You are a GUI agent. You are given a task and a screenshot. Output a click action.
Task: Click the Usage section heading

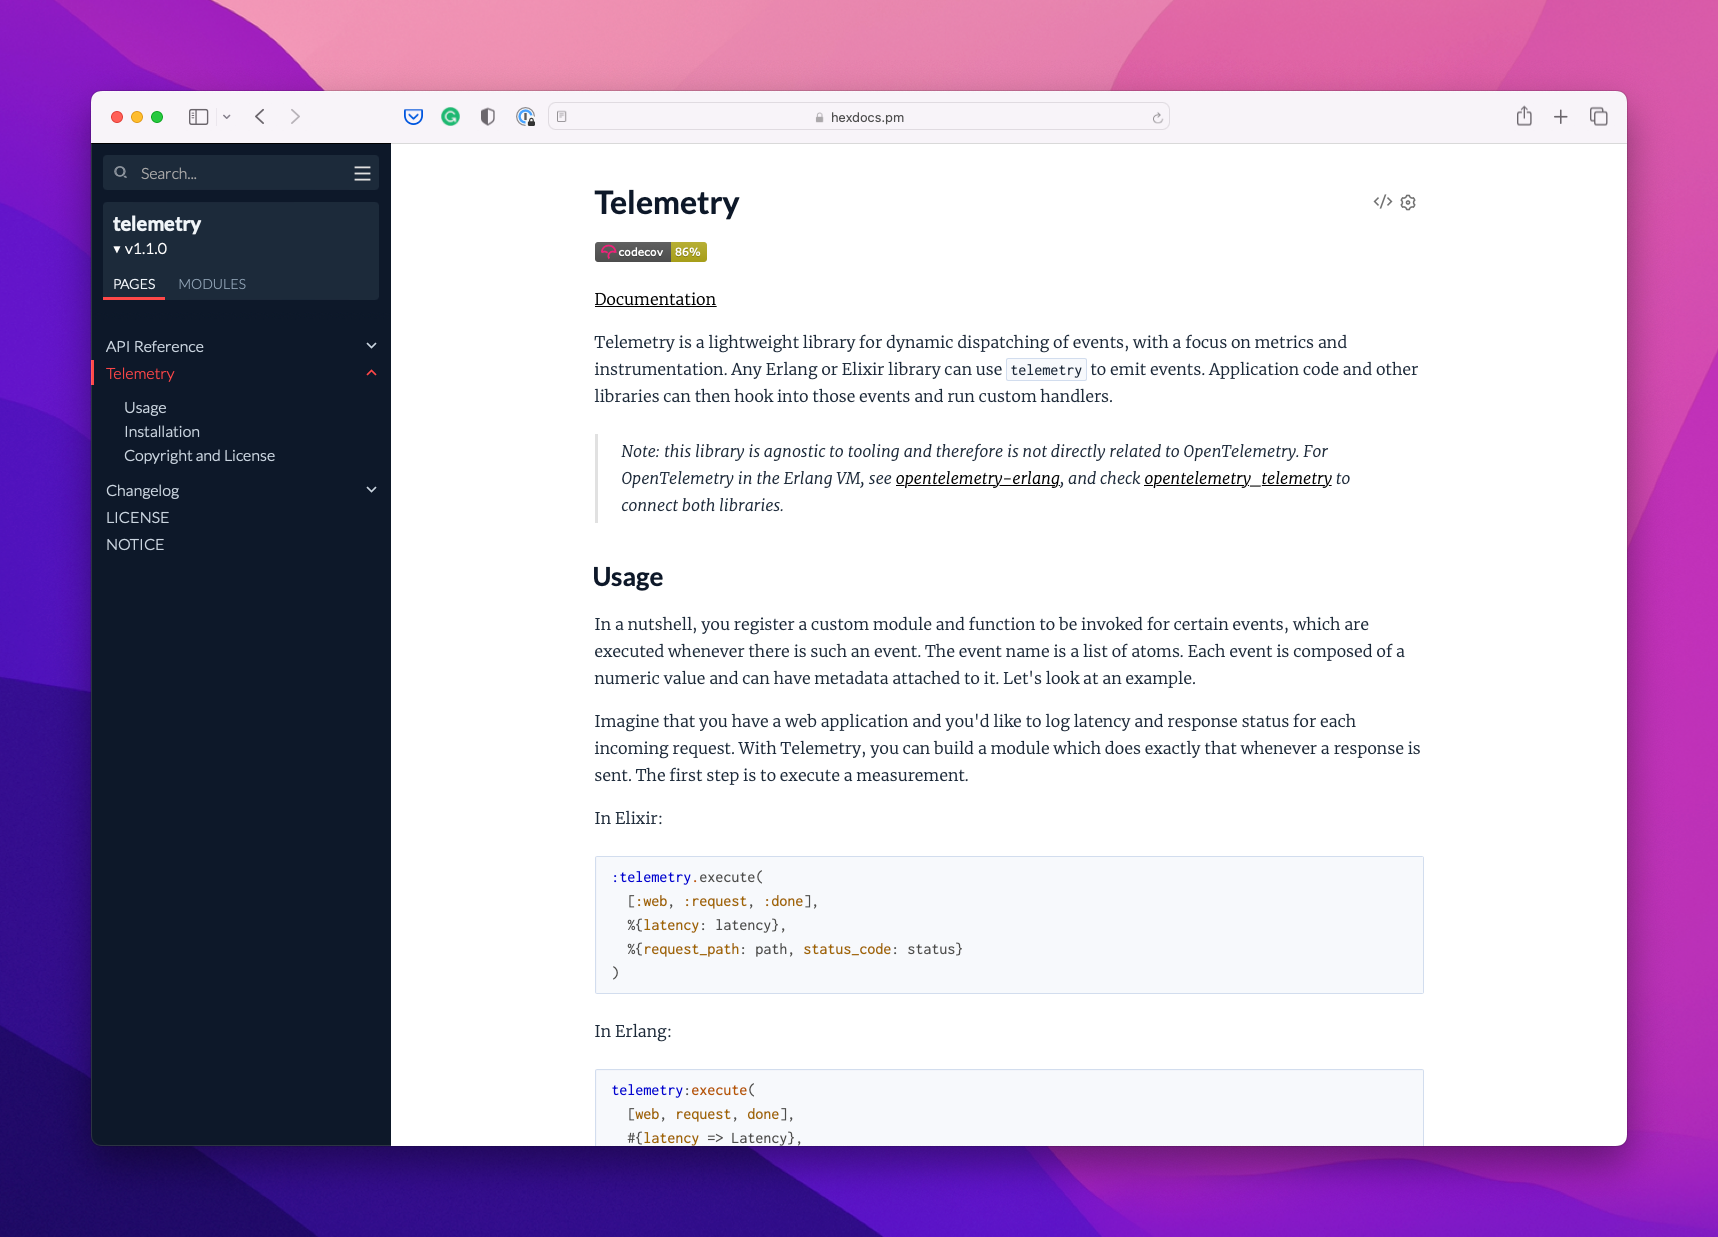[x=628, y=577]
